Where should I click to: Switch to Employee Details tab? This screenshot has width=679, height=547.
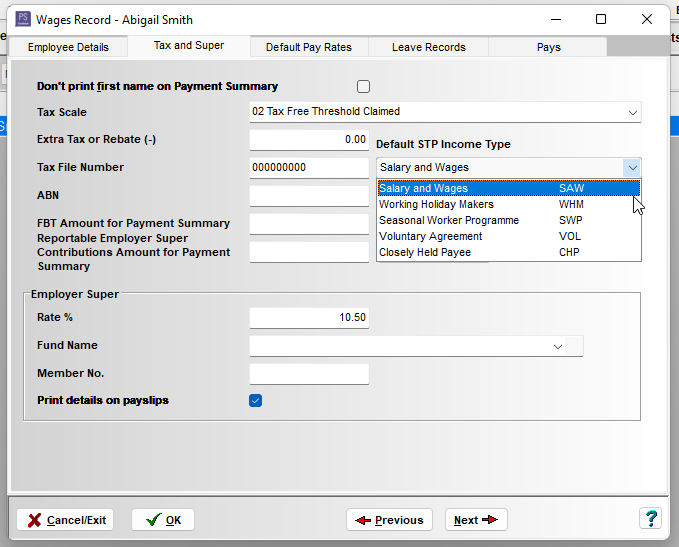tap(68, 47)
